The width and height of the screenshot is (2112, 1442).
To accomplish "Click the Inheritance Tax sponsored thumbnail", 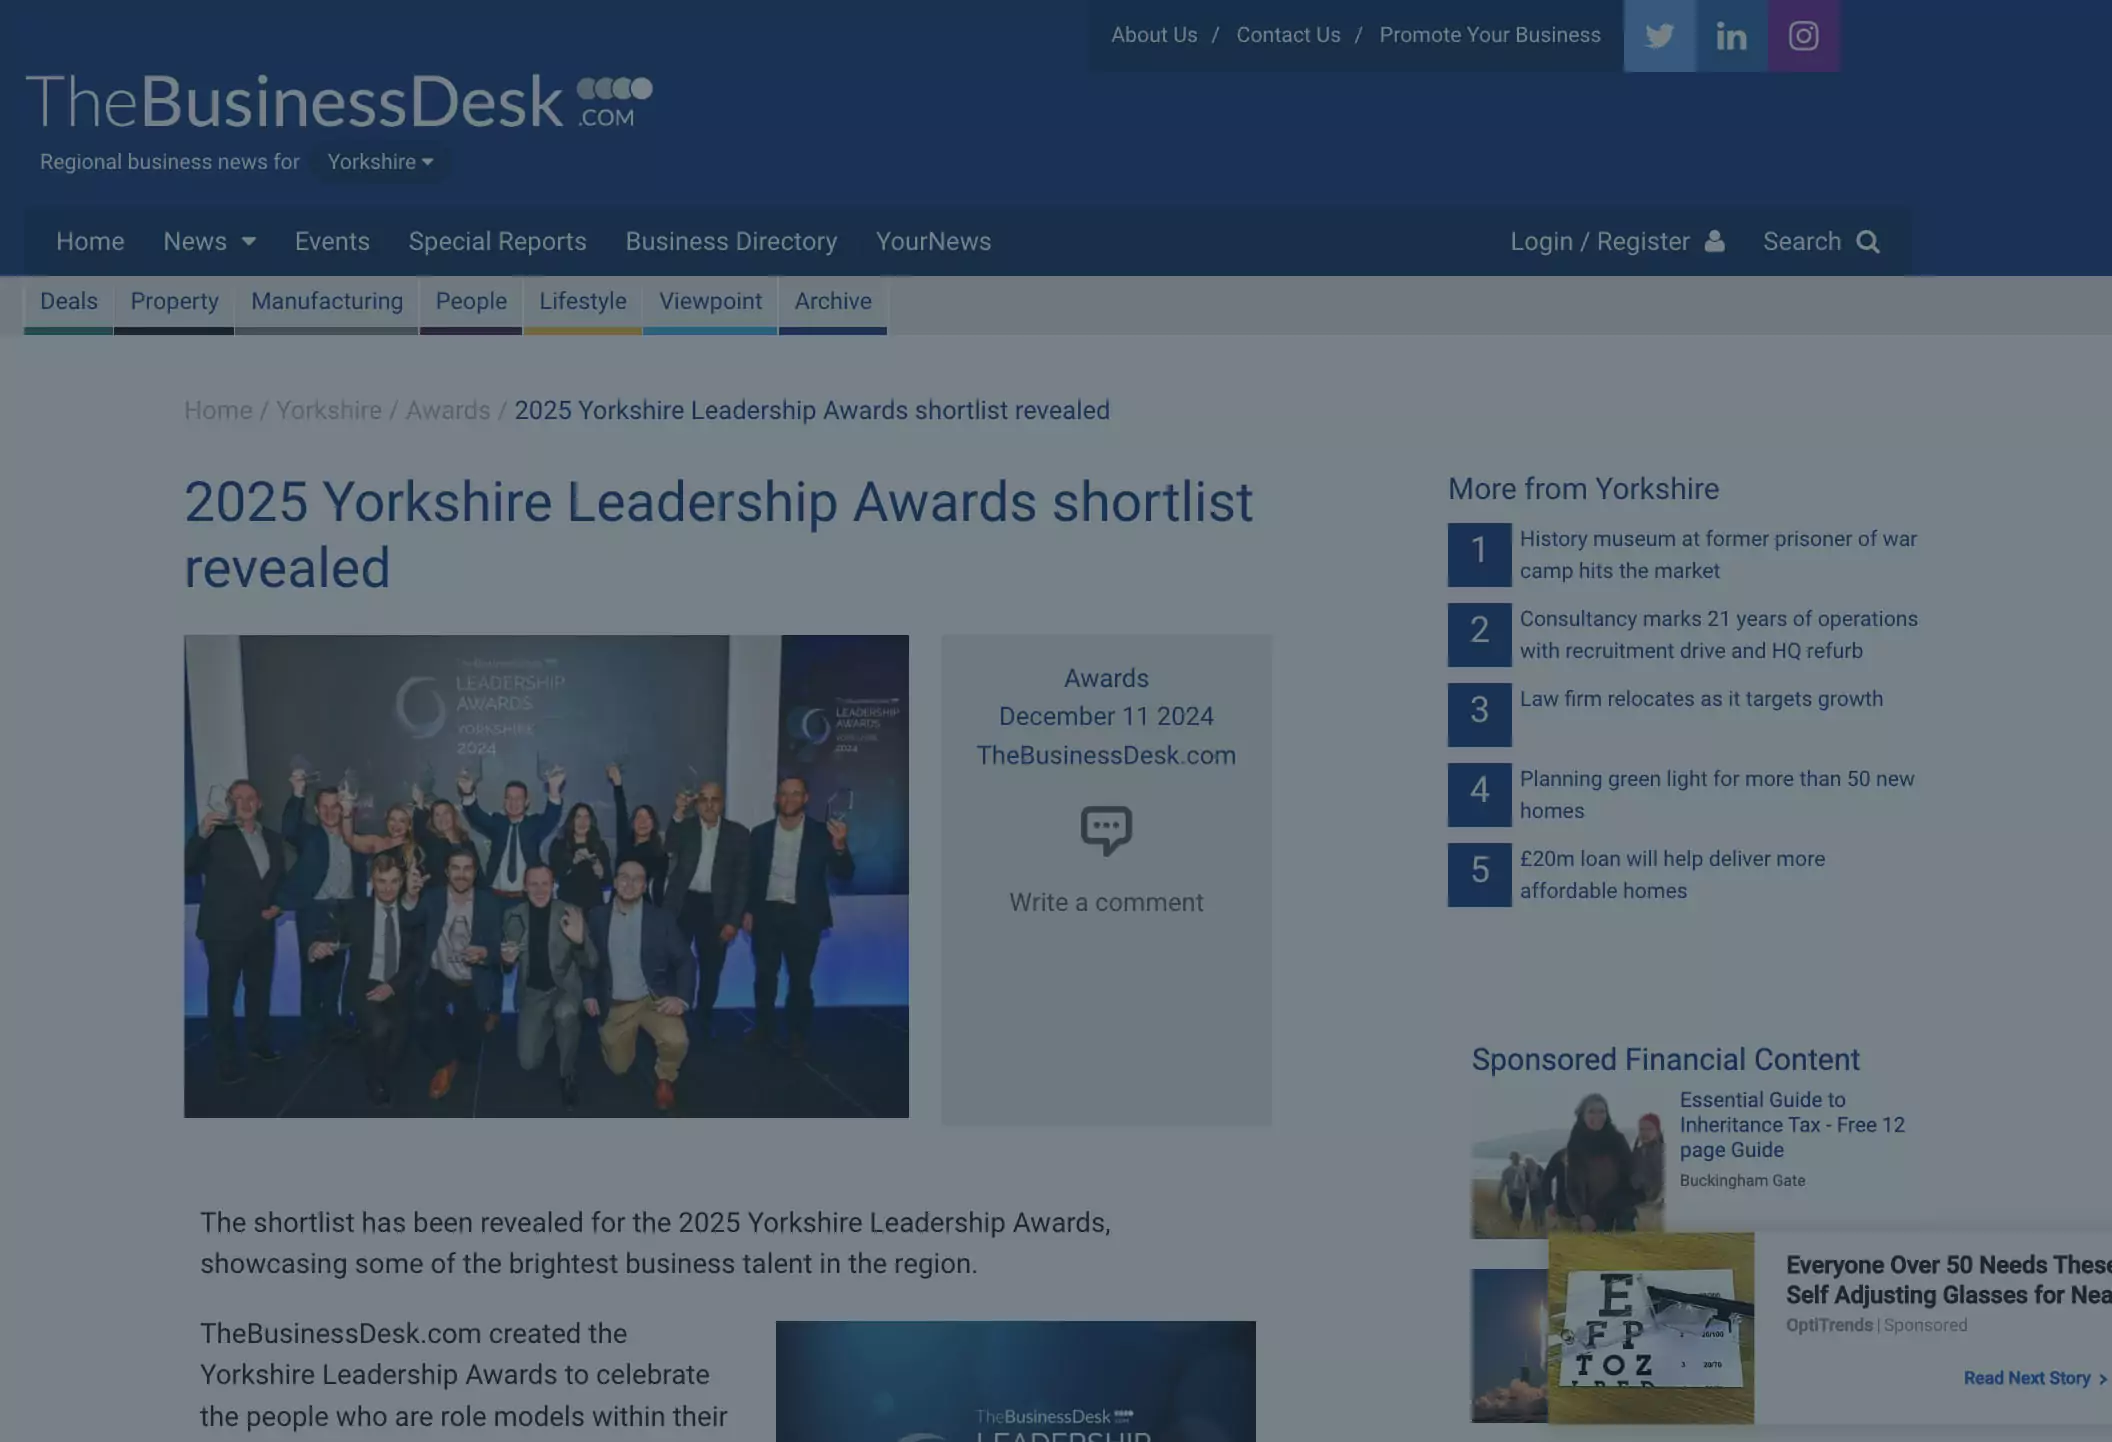I will [1567, 1164].
